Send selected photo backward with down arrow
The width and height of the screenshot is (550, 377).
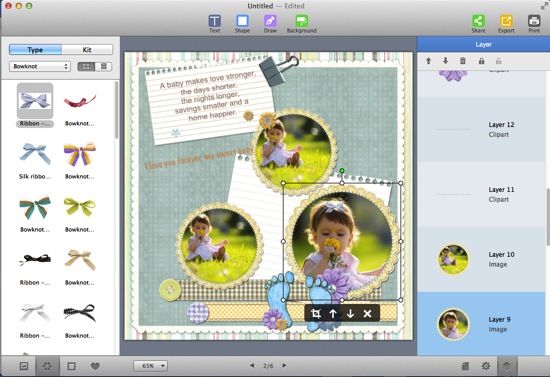350,314
